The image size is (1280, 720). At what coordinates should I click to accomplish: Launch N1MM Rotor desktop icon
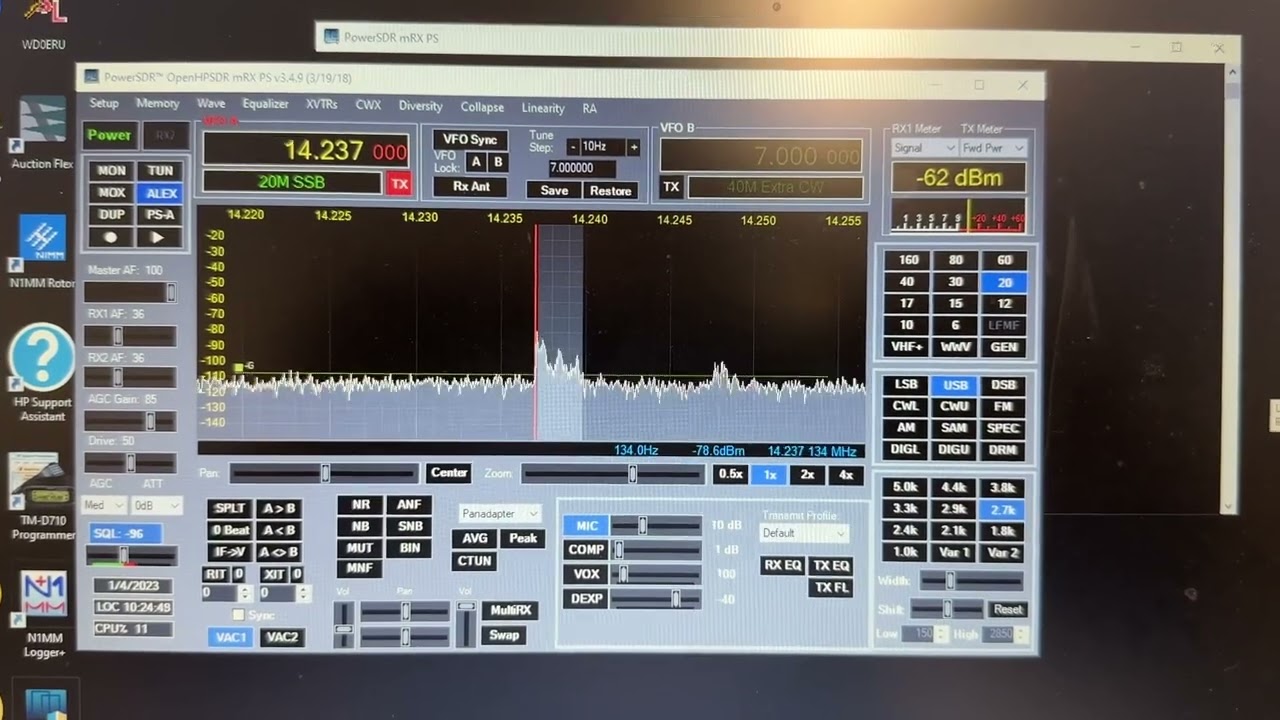click(42, 251)
